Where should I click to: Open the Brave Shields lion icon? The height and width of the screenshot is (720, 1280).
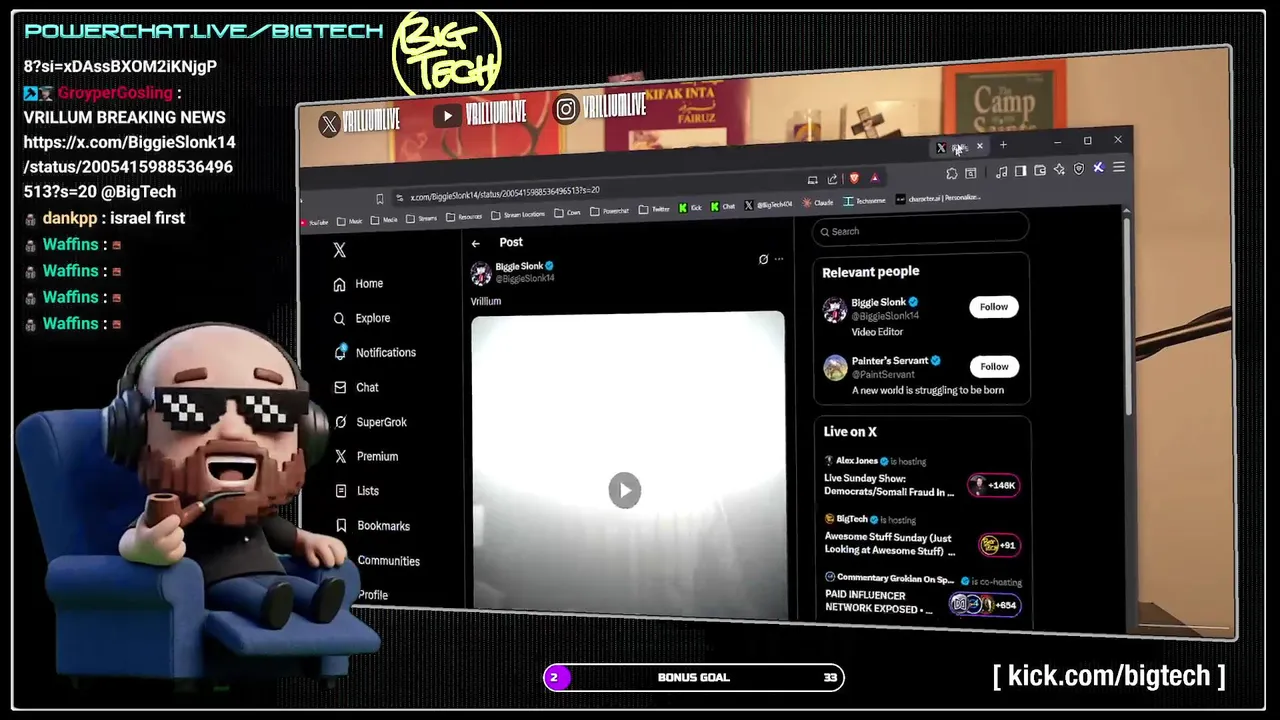[854, 178]
